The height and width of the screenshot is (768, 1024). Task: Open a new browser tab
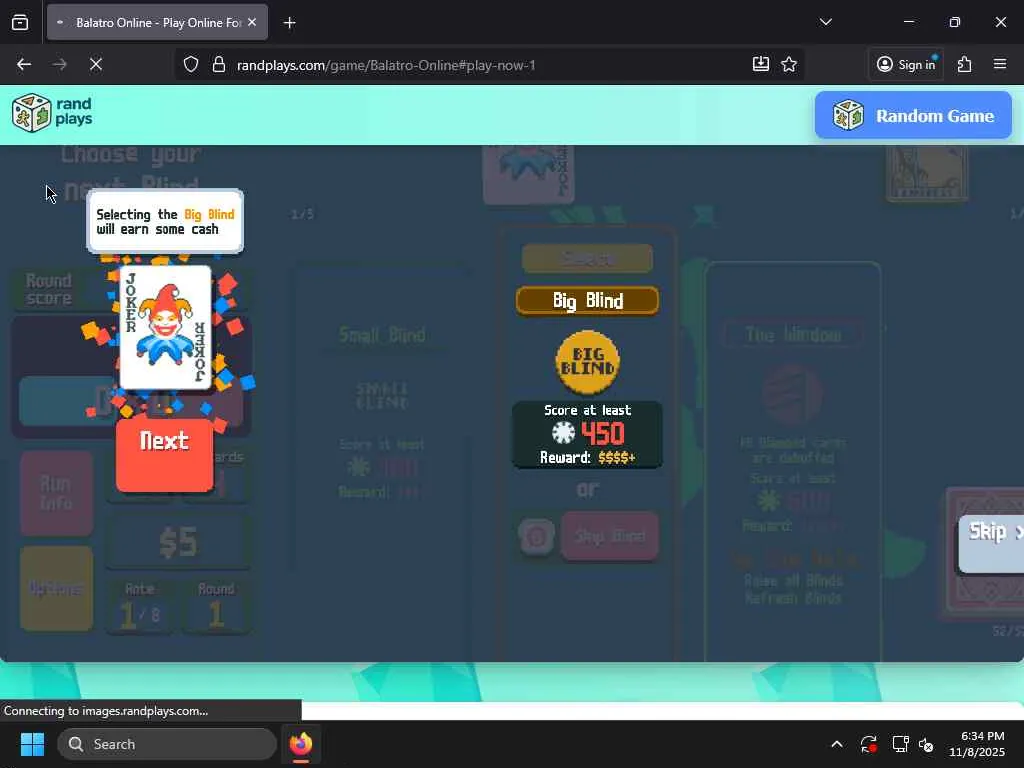coord(289,23)
